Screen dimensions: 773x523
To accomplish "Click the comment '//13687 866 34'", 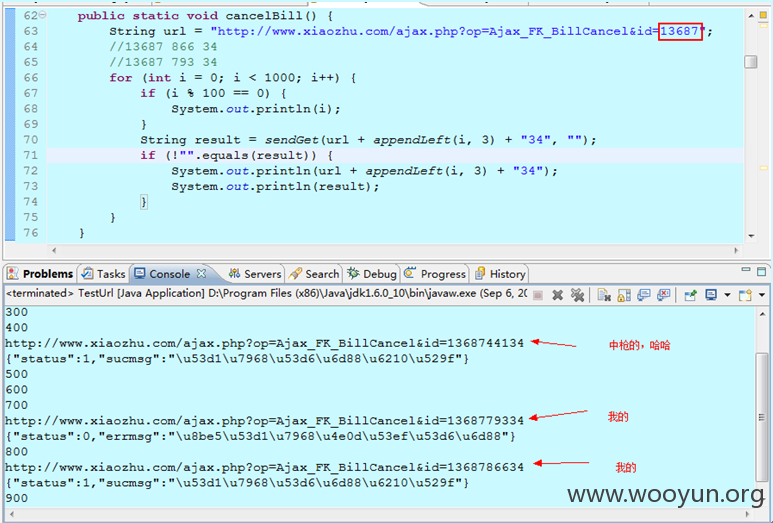I will (x=163, y=47).
